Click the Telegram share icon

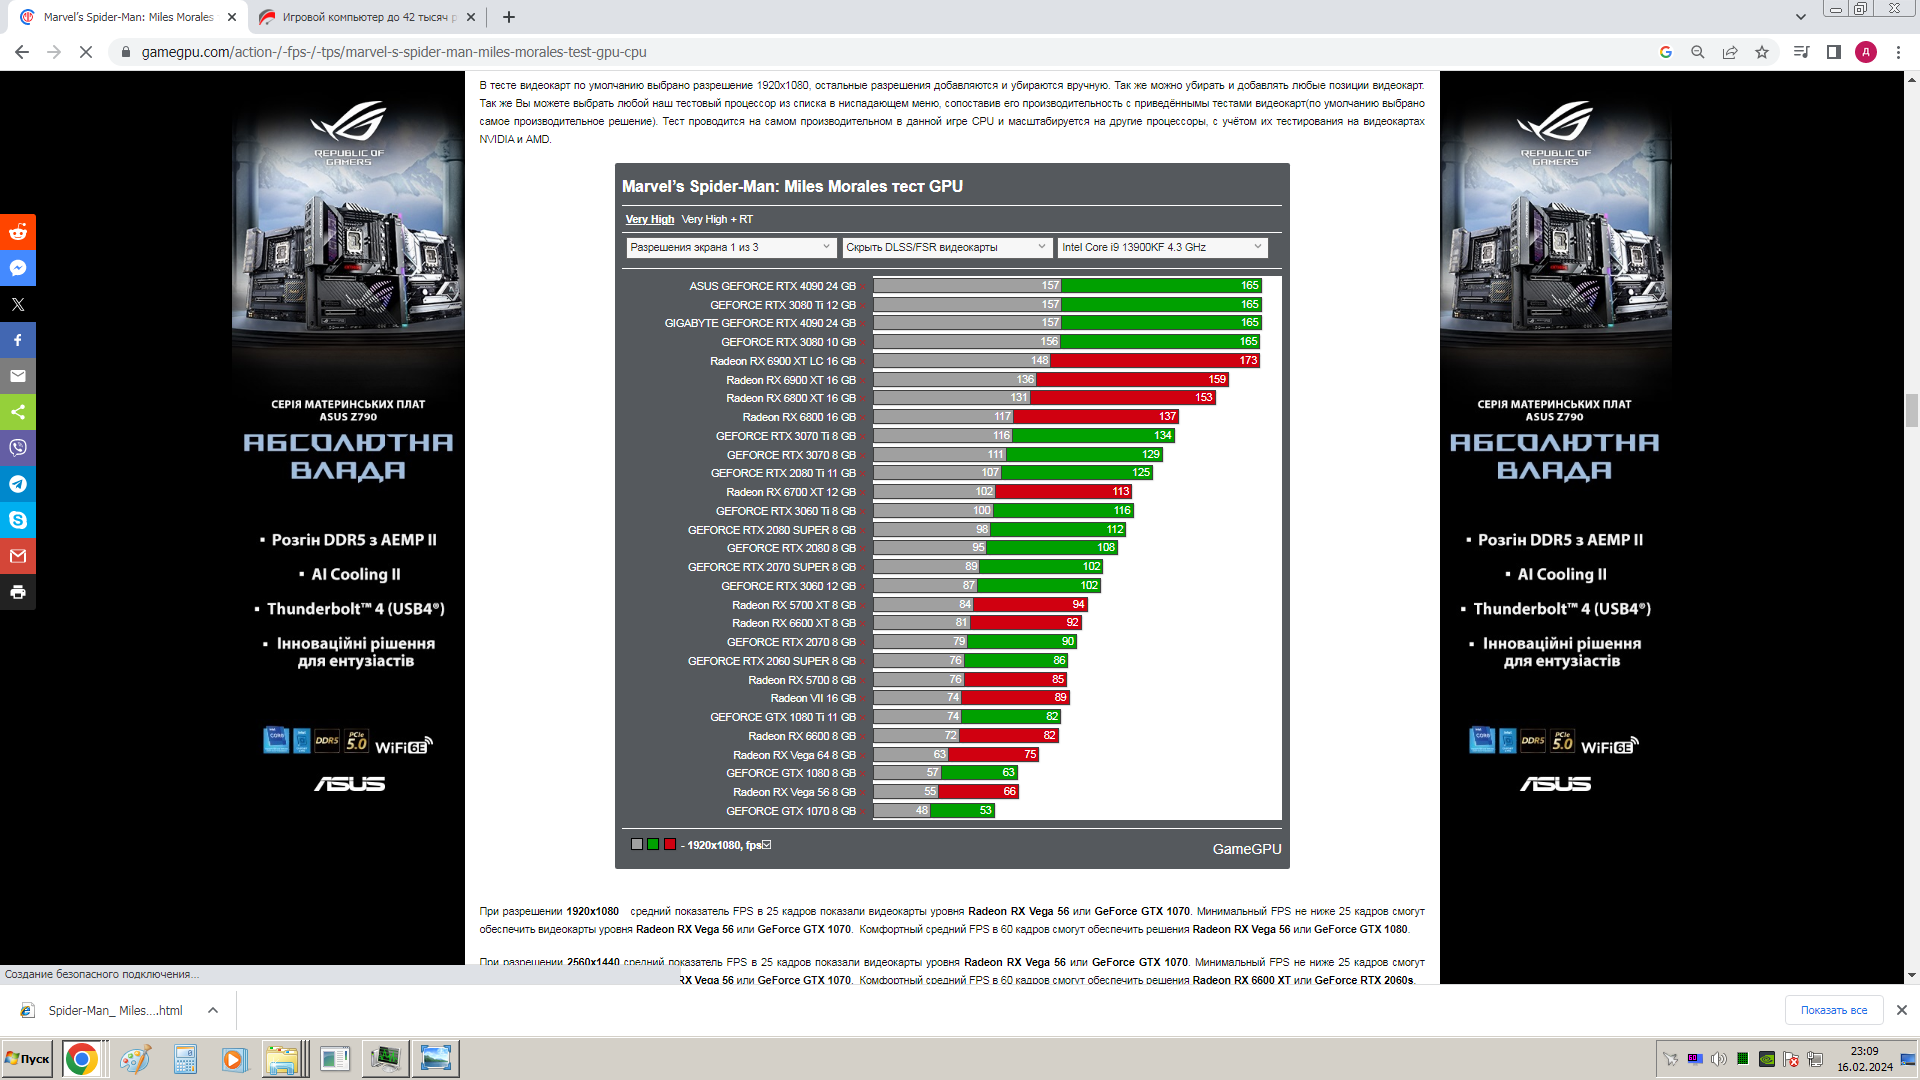coord(18,484)
